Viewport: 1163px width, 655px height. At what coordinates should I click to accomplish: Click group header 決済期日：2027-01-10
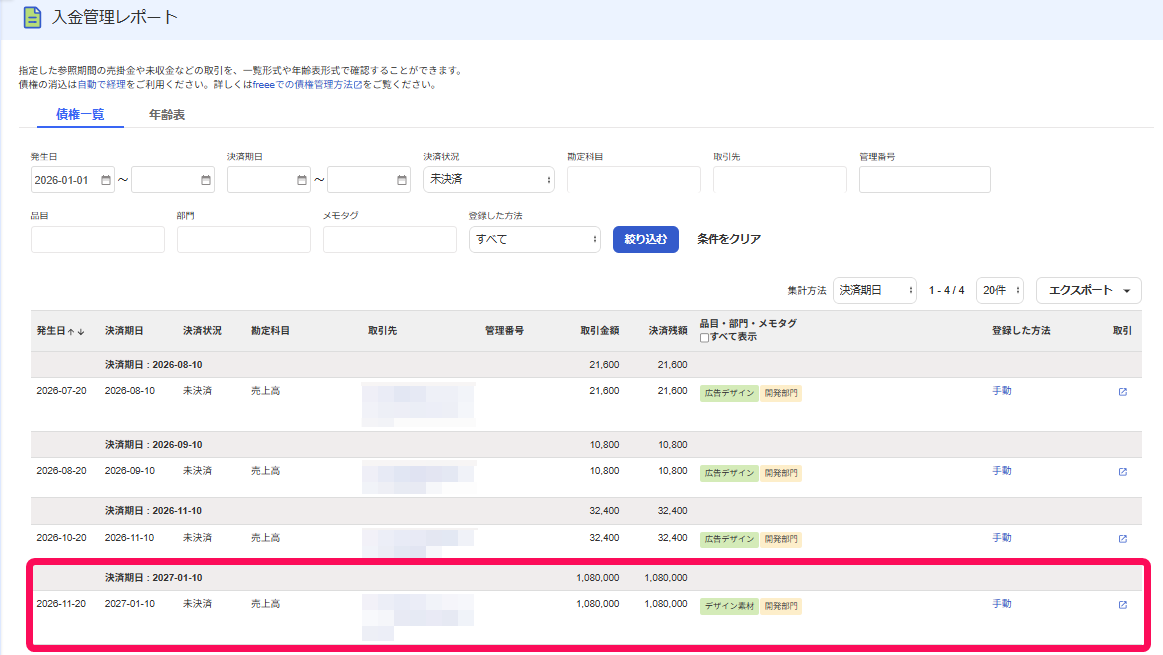click(x=154, y=578)
